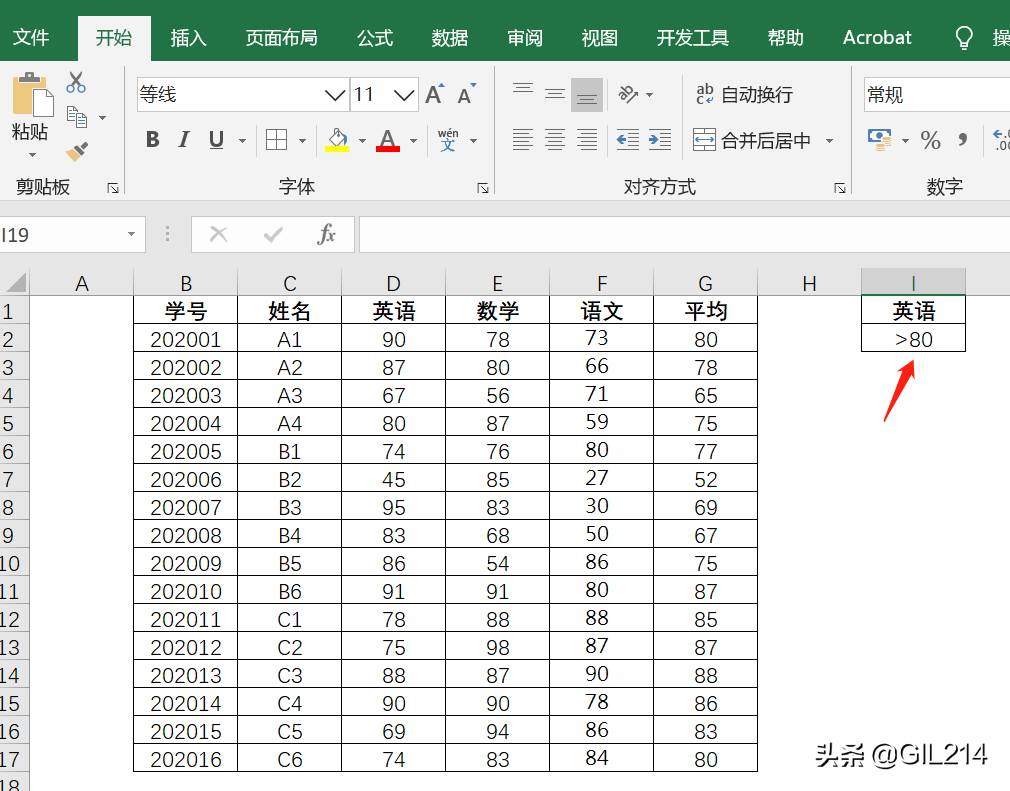
Task: Click the wén phonetic guide icon
Action: click(x=448, y=139)
